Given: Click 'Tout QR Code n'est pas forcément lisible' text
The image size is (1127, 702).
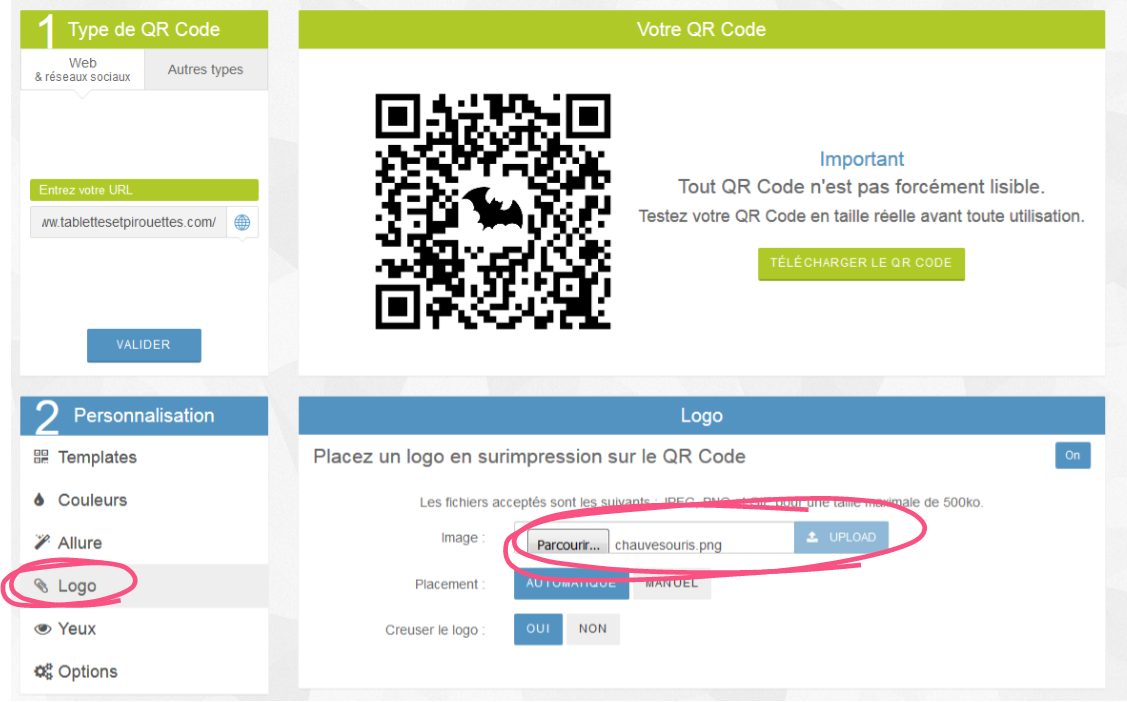Looking at the screenshot, I should 861,187.
